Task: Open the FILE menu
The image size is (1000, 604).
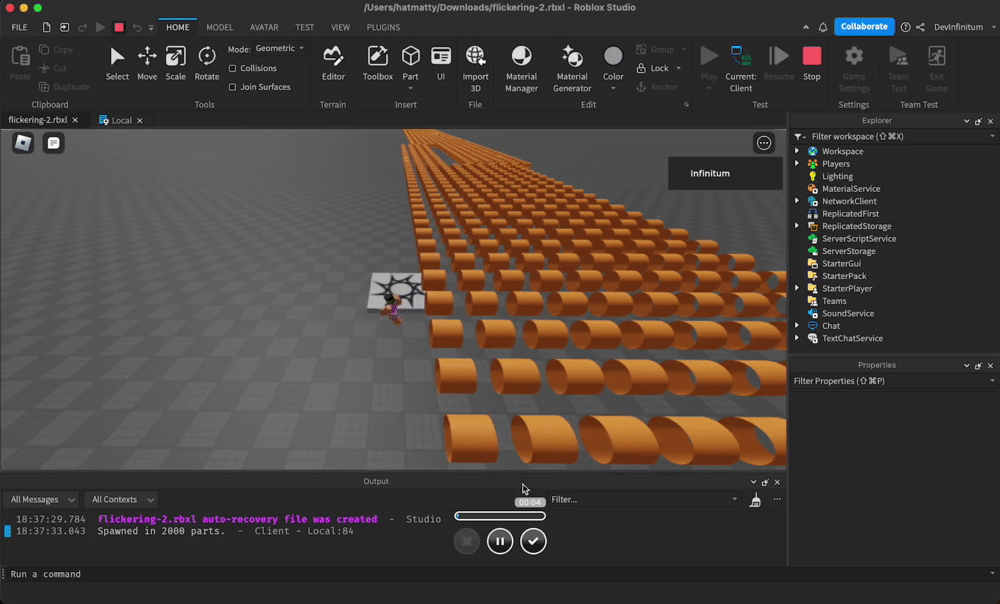Action: [x=19, y=27]
